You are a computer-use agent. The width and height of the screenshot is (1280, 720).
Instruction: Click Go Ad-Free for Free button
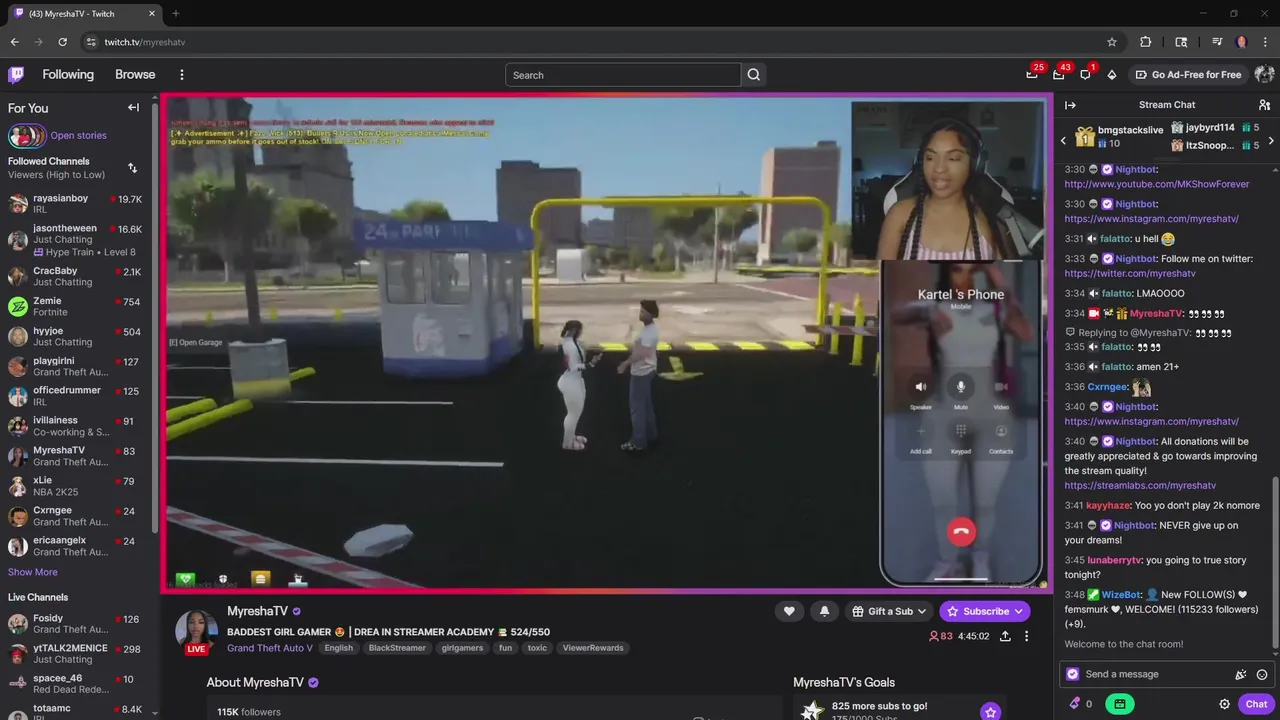click(x=1187, y=74)
